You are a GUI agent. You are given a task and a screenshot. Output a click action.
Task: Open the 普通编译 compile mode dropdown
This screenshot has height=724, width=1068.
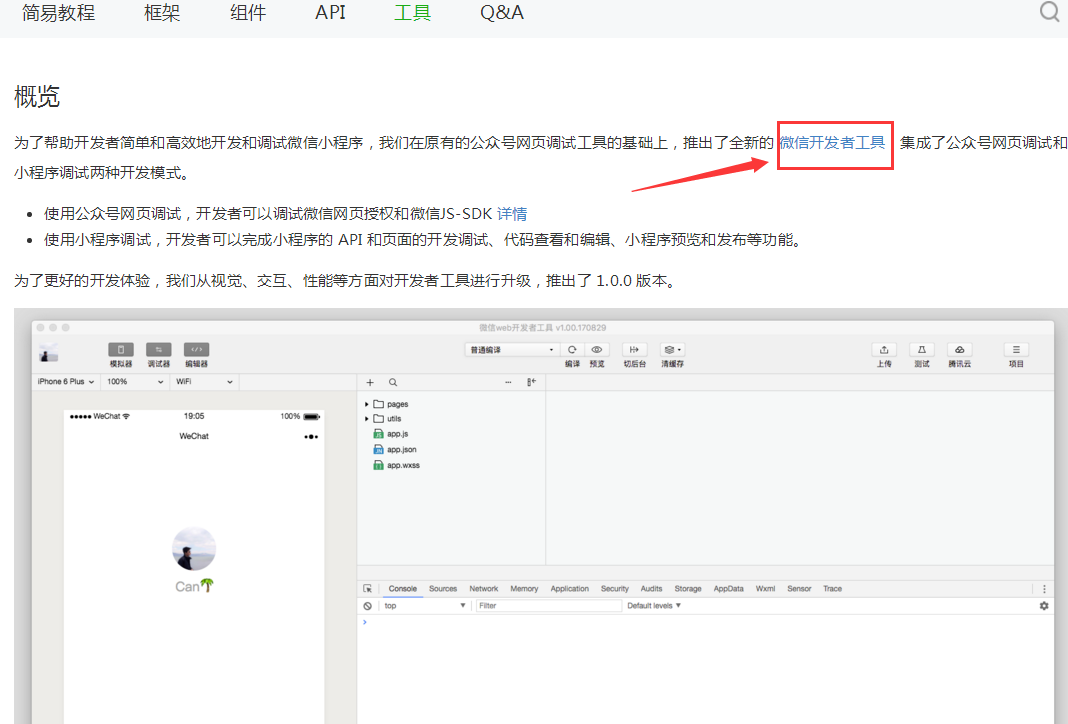coord(512,349)
